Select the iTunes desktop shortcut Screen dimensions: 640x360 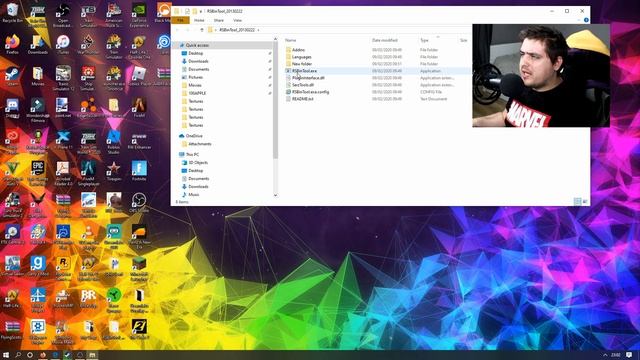(x=62, y=44)
